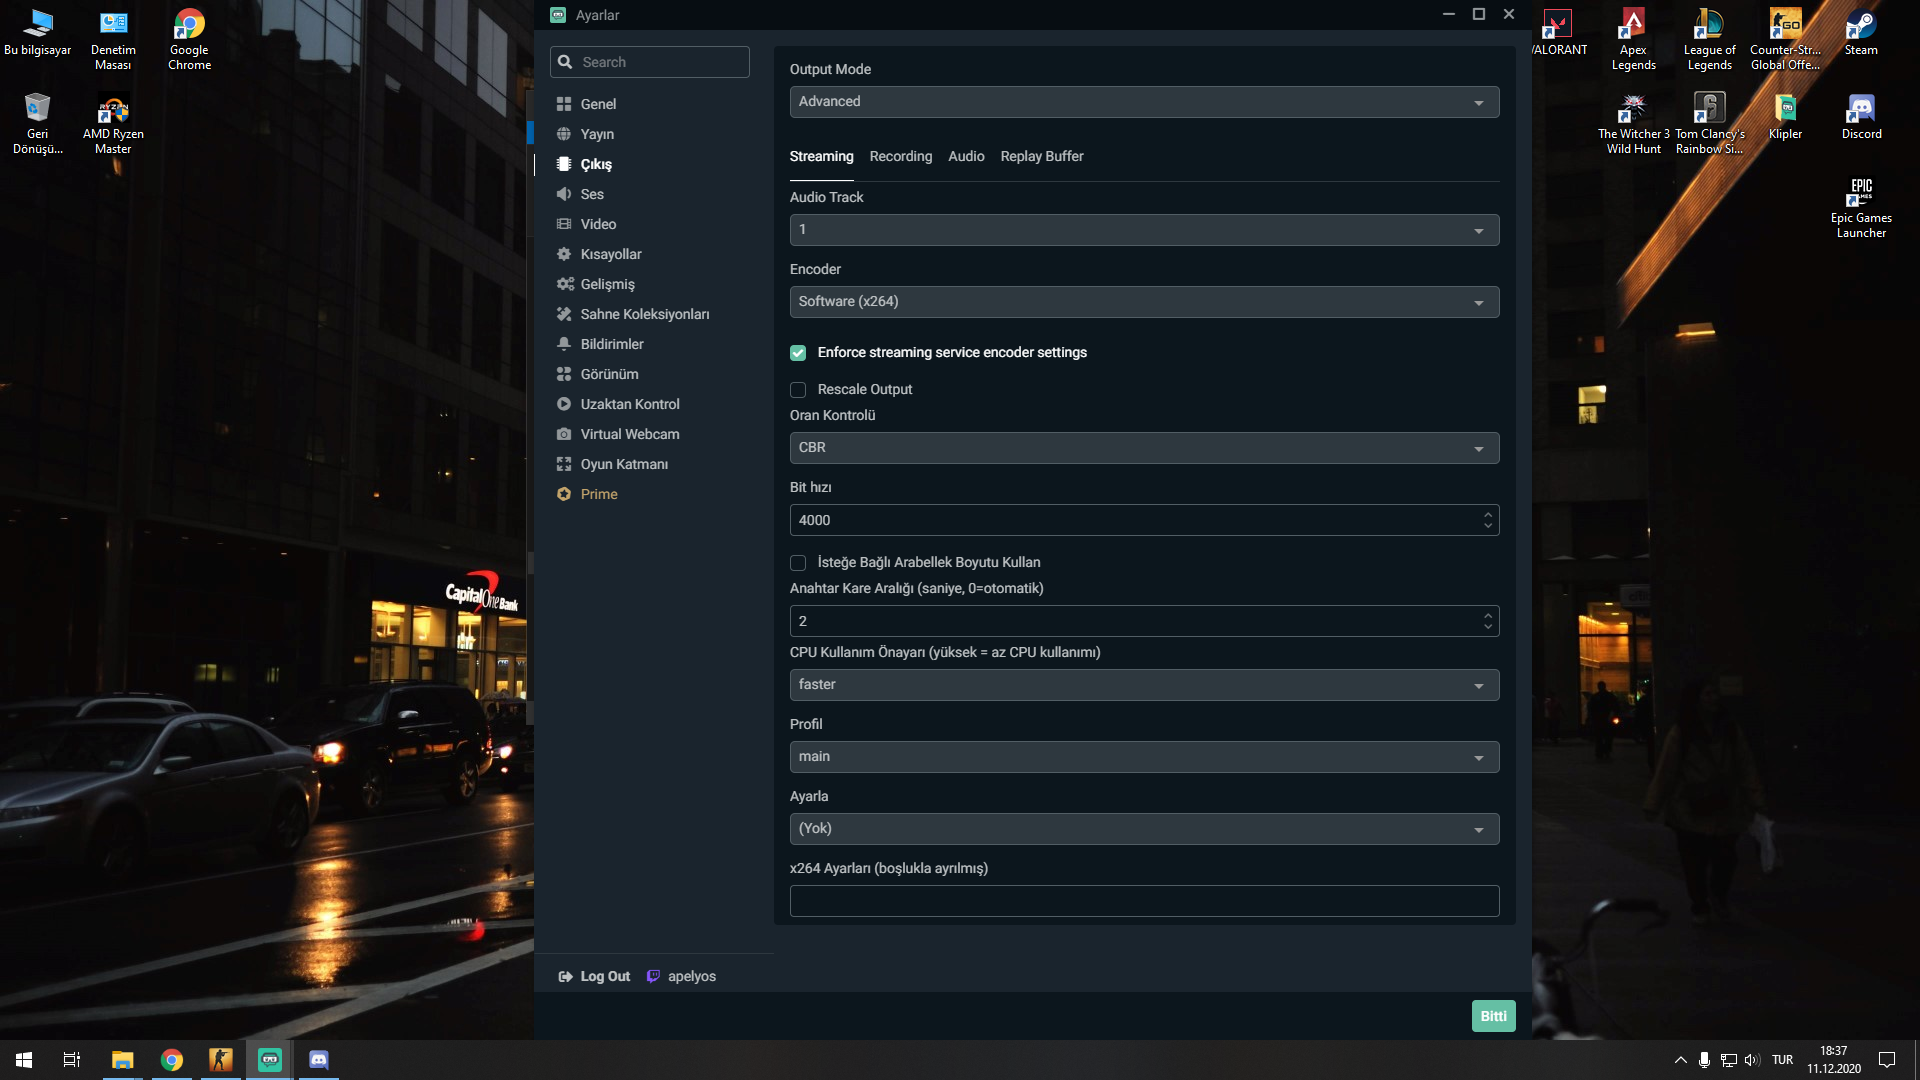The width and height of the screenshot is (1920, 1080).
Task: Click the x264 Ayarları text field
Action: (1143, 901)
